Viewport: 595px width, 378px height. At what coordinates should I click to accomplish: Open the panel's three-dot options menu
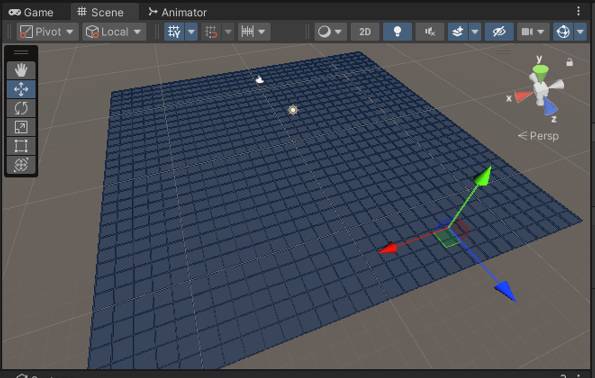578,11
